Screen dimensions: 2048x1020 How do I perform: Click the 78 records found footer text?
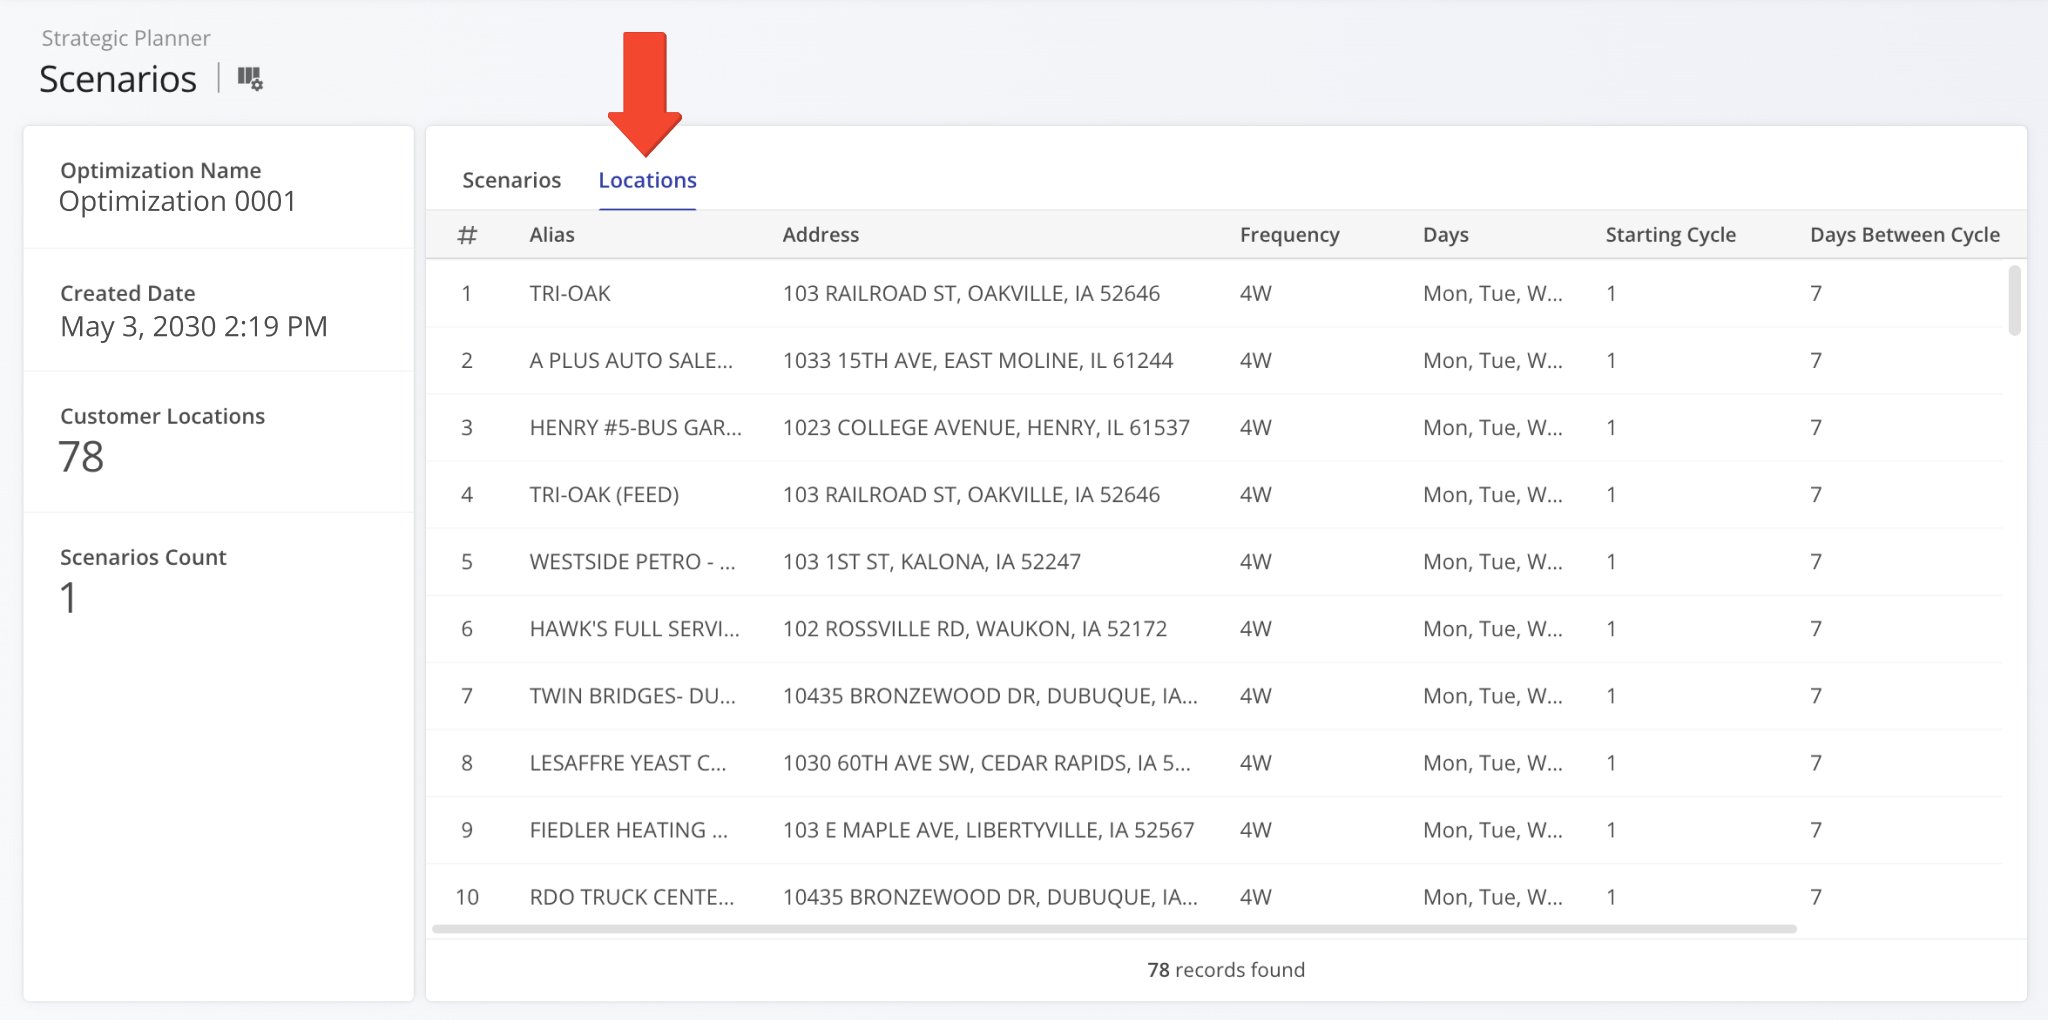point(1225,969)
